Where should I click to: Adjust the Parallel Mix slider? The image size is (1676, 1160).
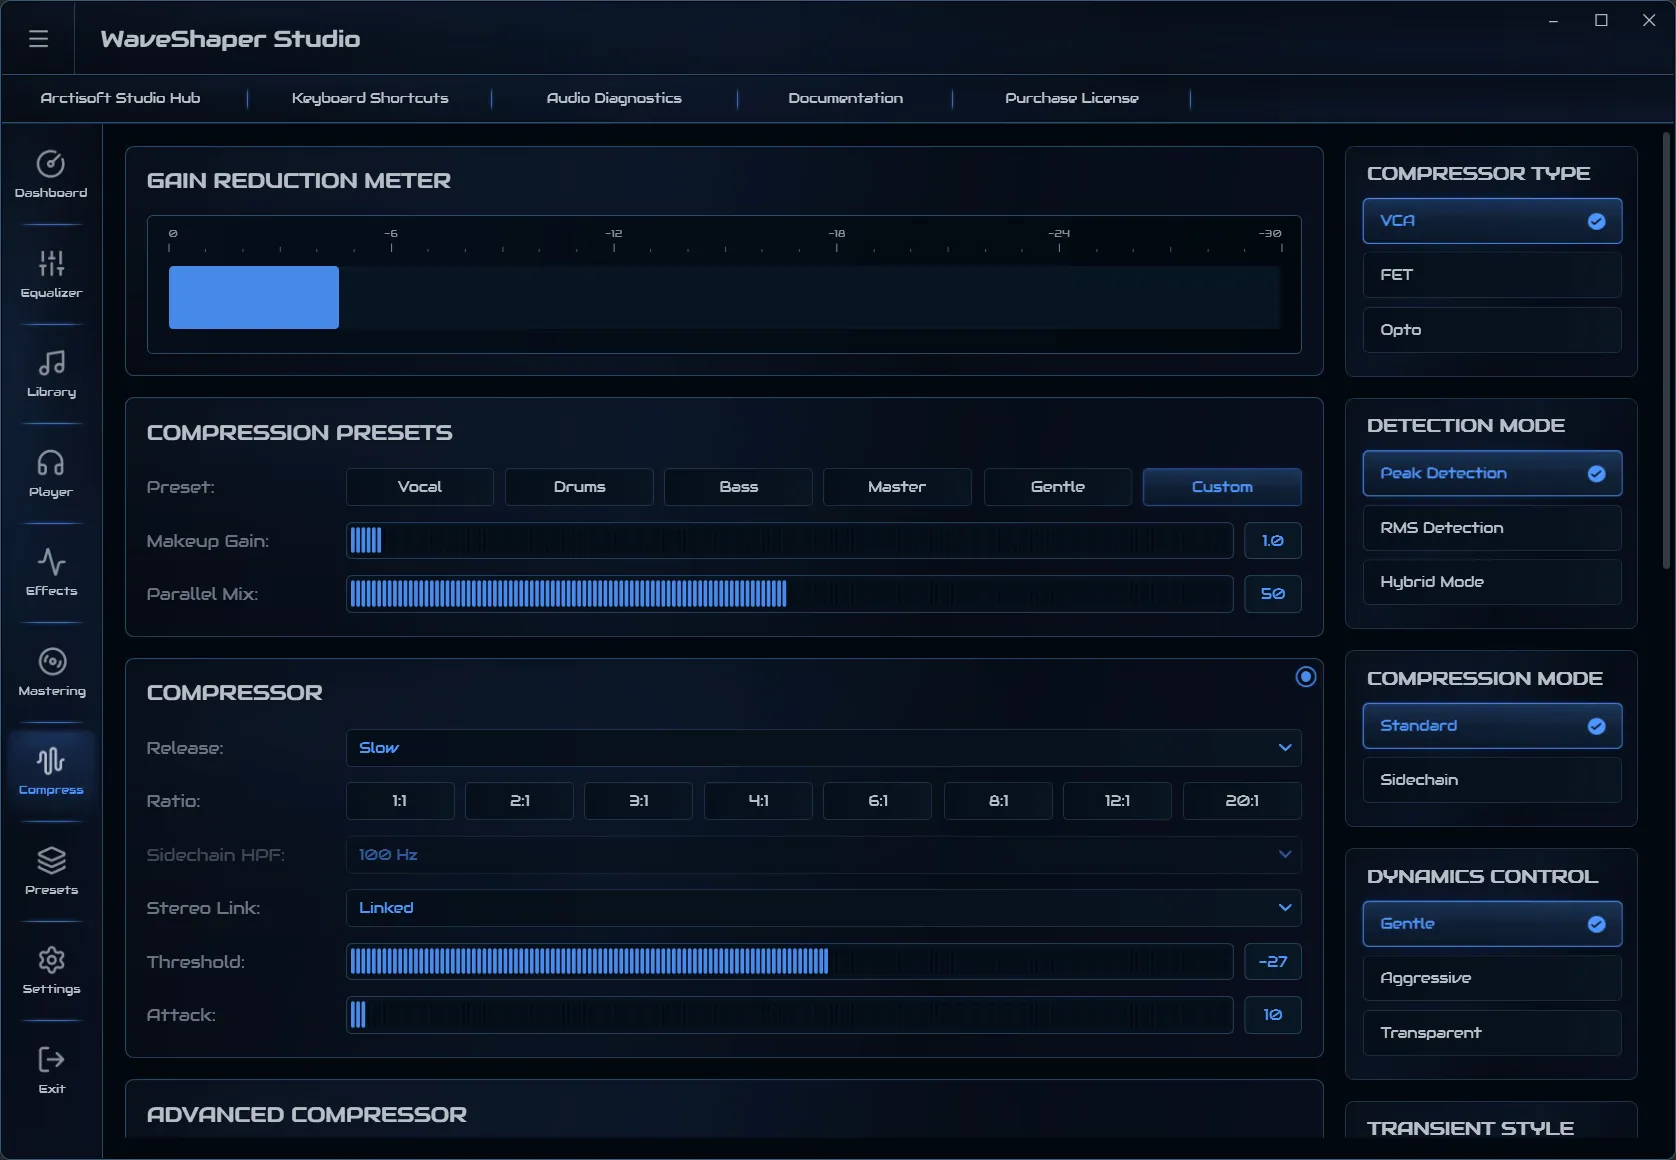(789, 594)
